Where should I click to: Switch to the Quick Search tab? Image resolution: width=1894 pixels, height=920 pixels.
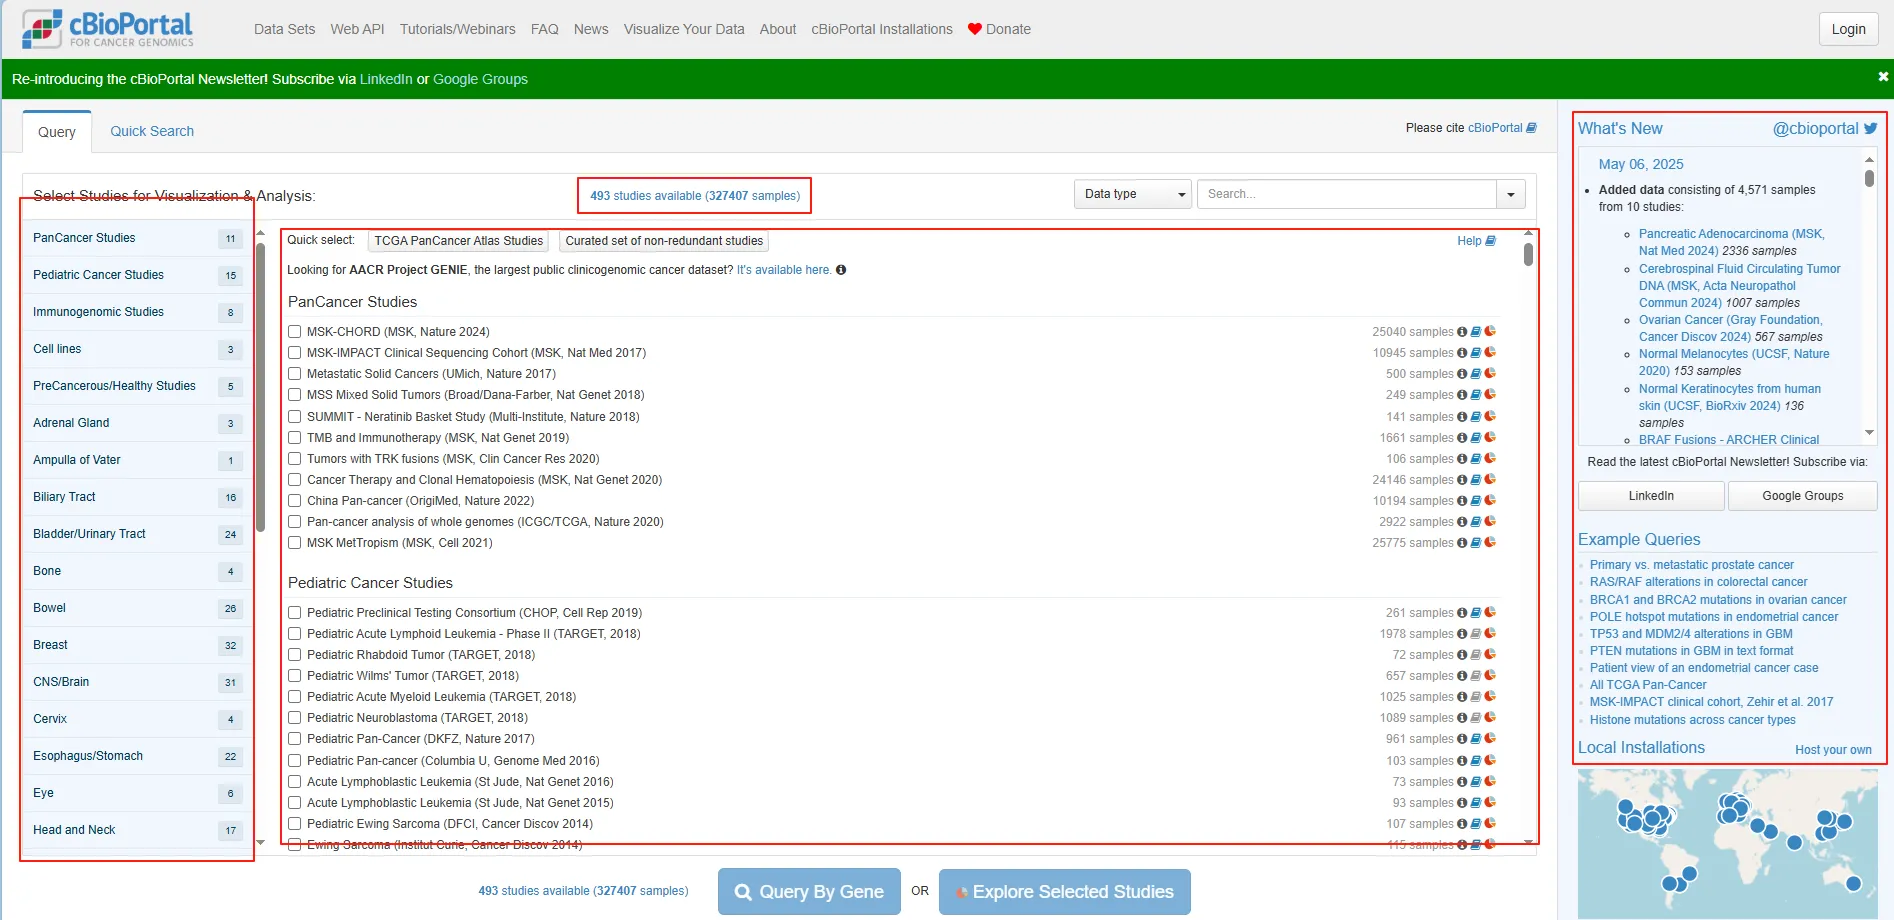(x=152, y=131)
